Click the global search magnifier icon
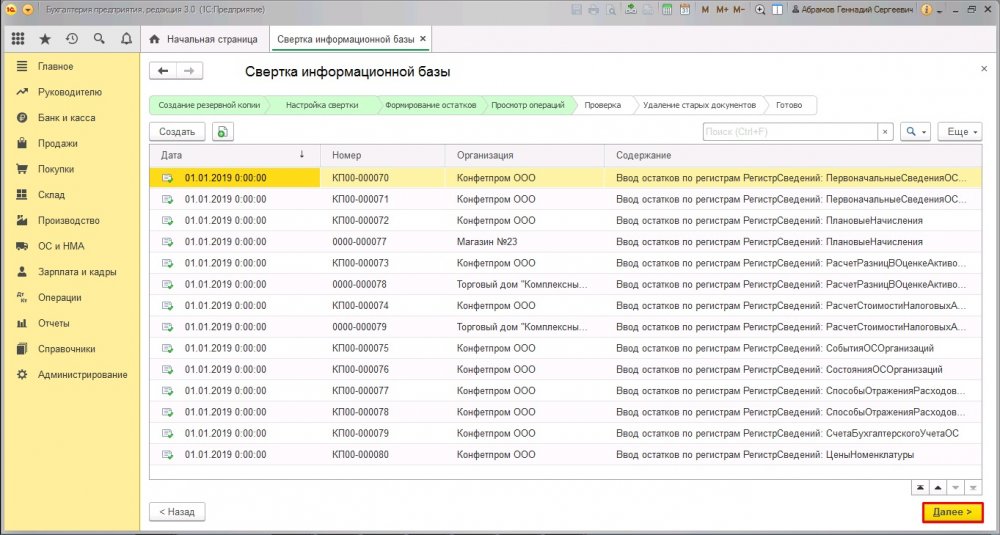Image resolution: width=1000 pixels, height=535 pixels. [99, 39]
